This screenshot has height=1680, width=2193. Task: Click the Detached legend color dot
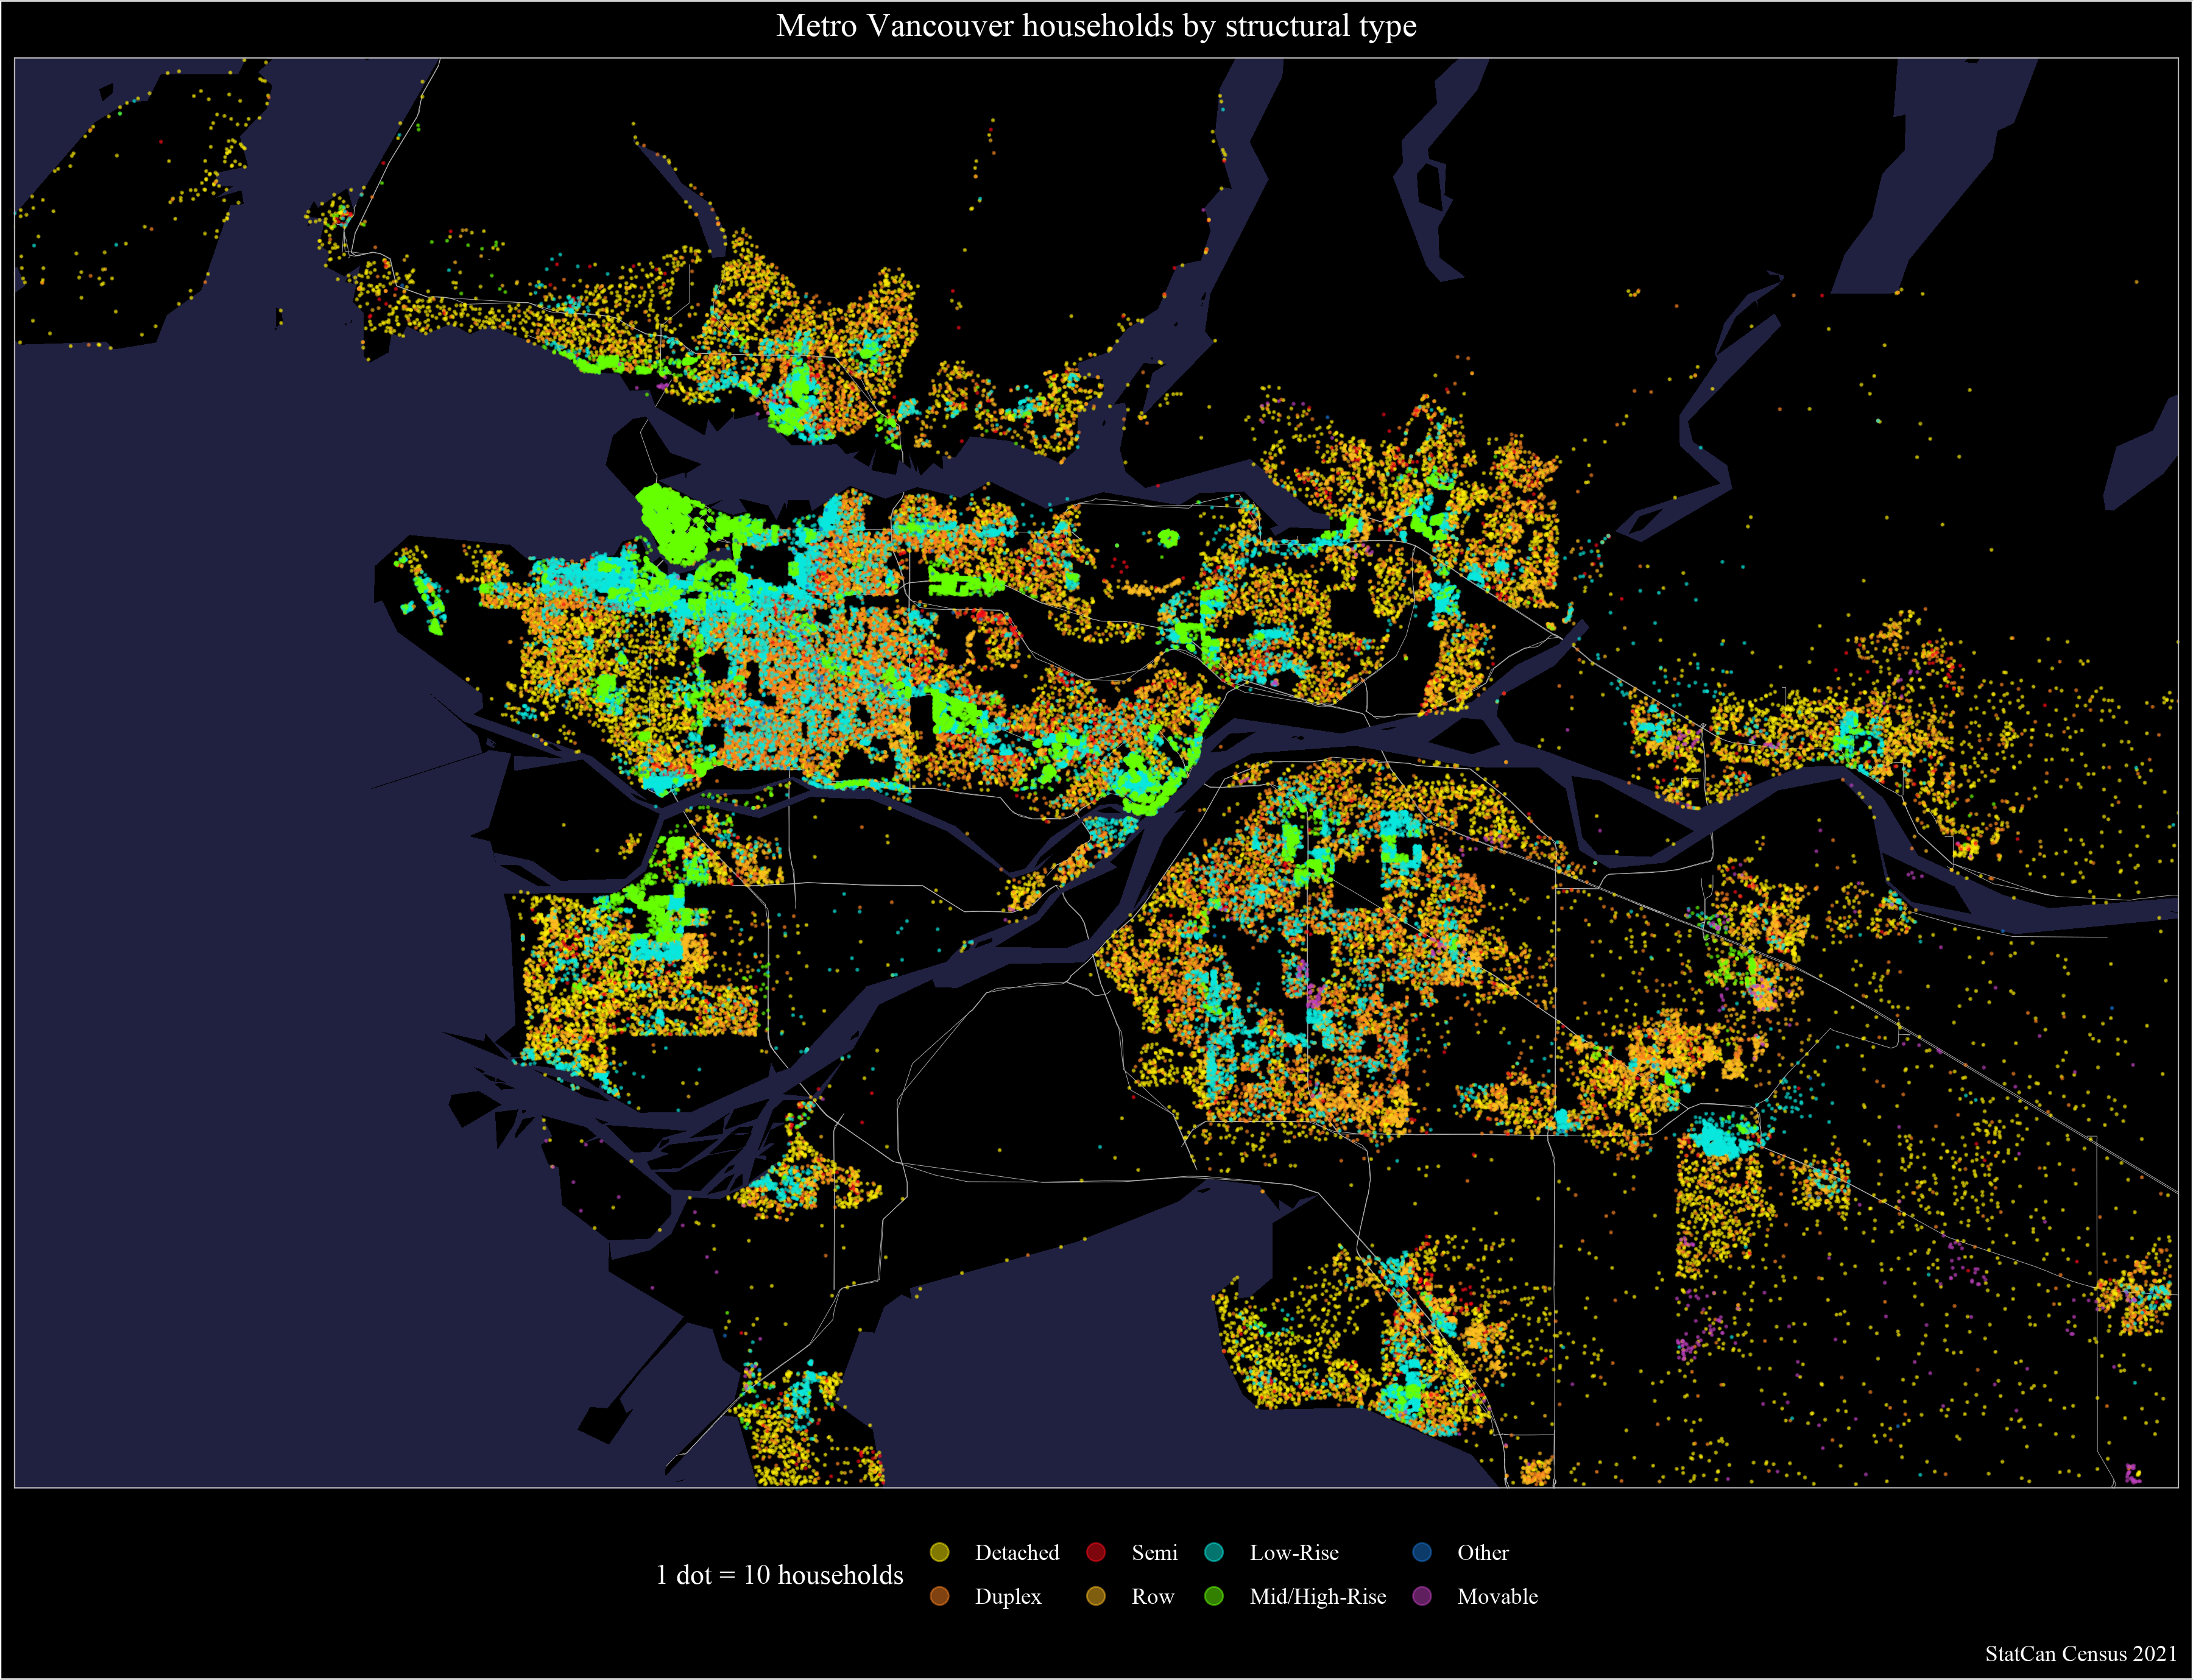coord(939,1552)
